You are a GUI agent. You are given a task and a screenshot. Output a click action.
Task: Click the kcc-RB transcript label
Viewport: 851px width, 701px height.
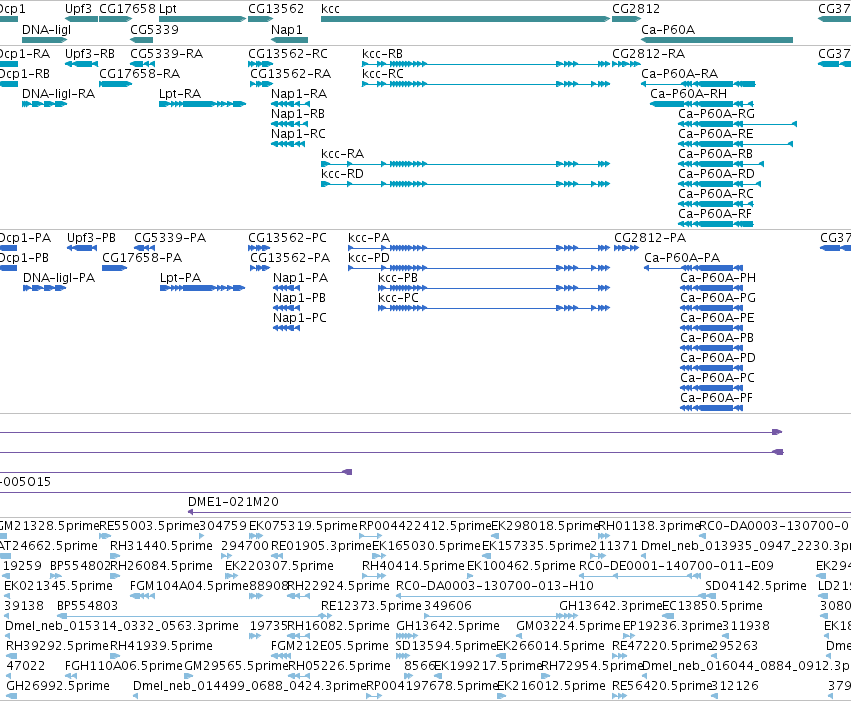pyautogui.click(x=382, y=54)
